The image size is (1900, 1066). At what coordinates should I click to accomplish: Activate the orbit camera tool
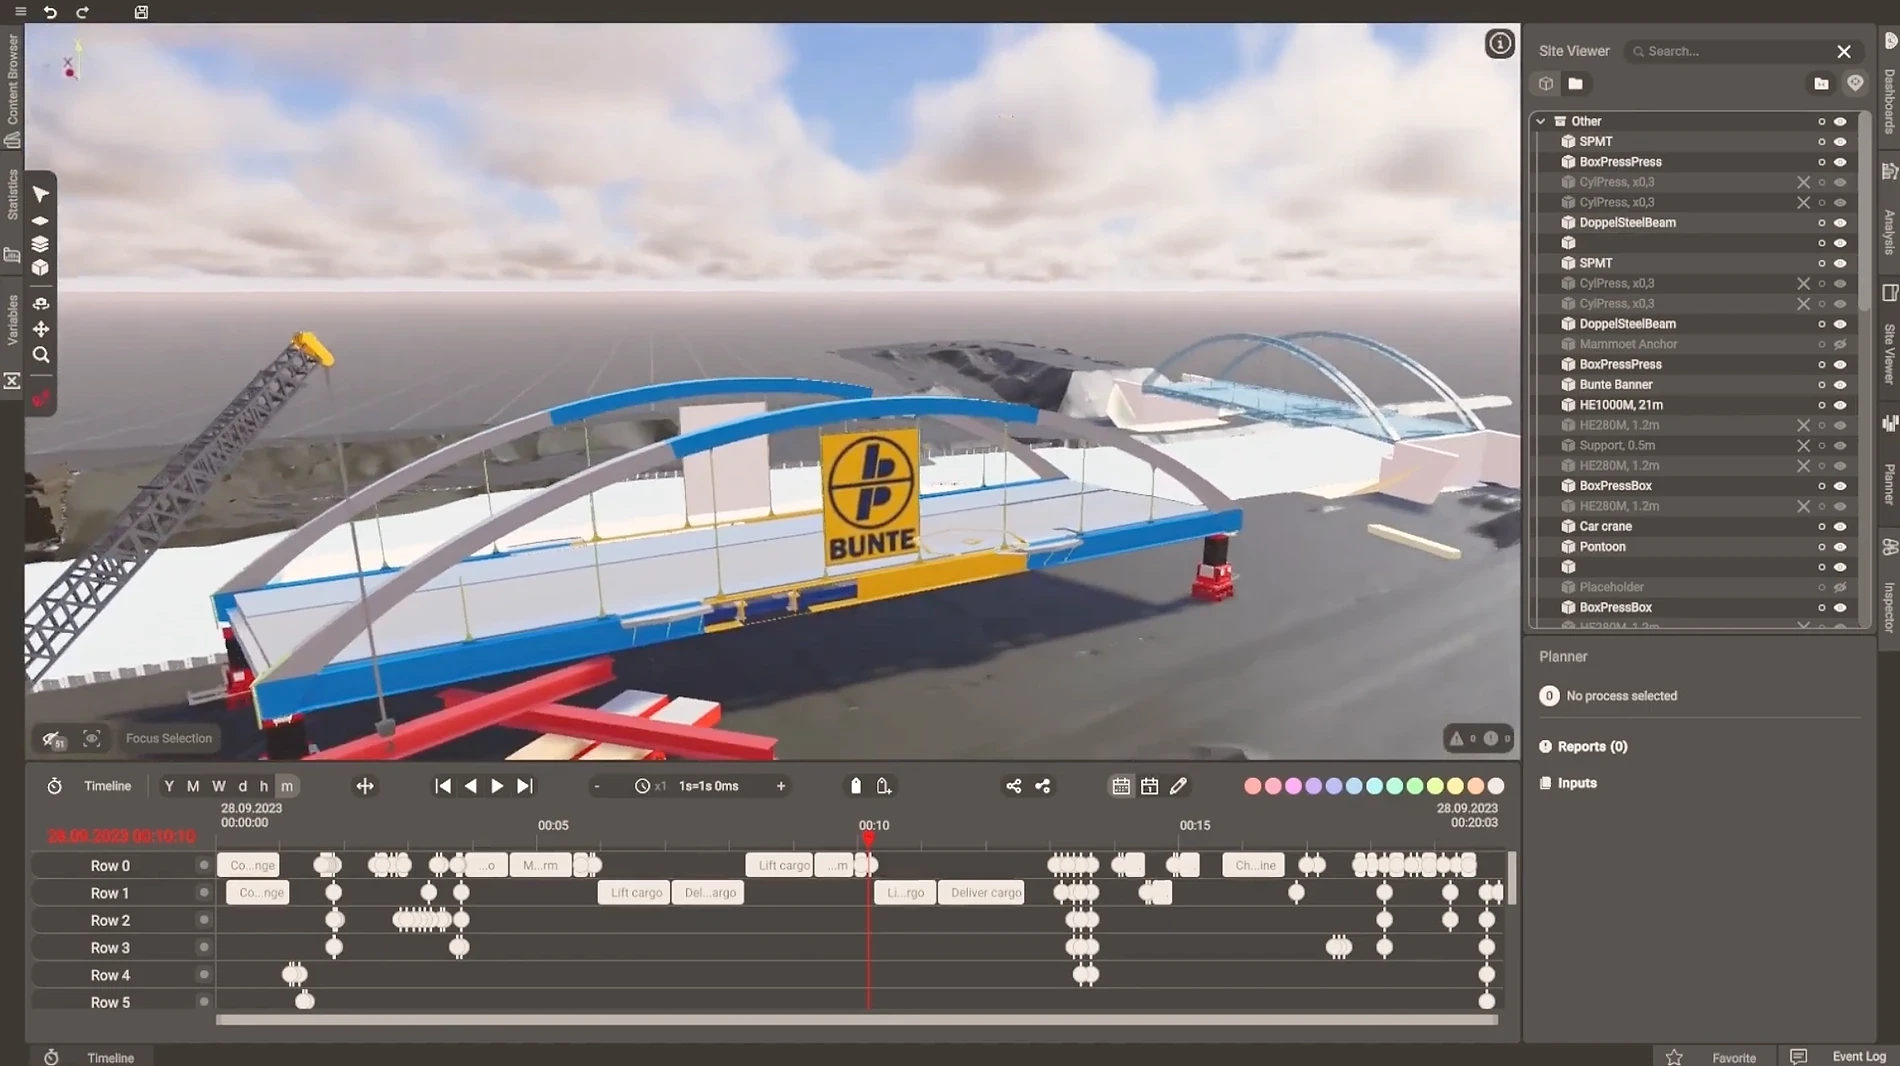coord(41,303)
